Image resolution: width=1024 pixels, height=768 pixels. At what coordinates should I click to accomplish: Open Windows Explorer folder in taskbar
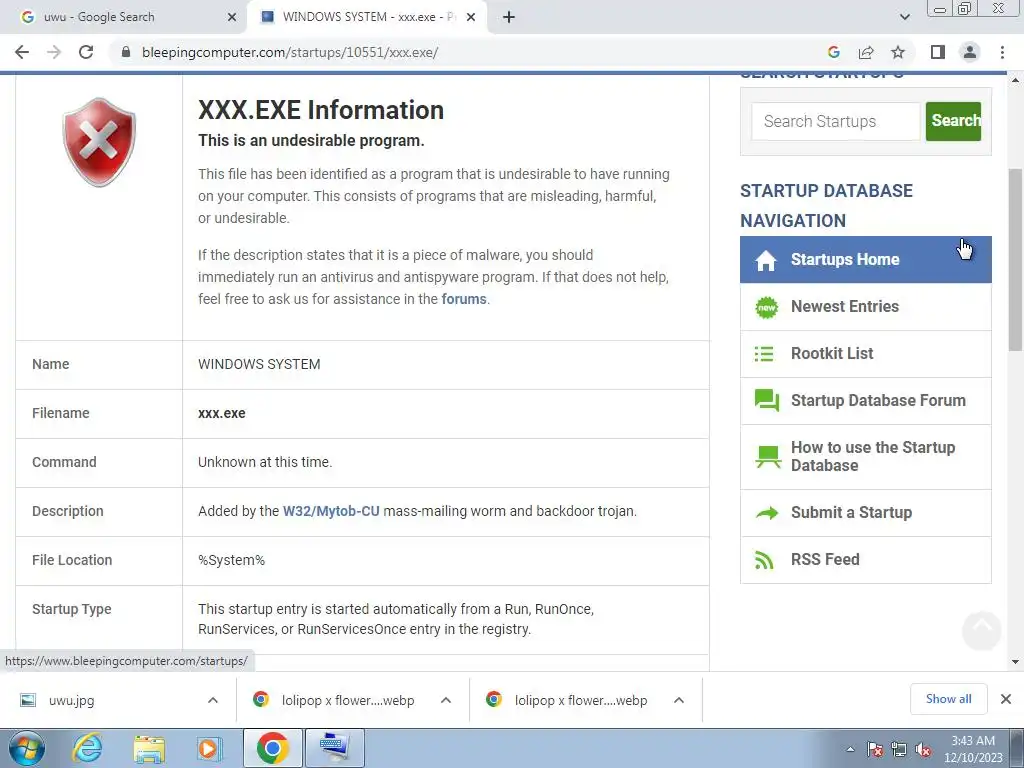point(149,748)
